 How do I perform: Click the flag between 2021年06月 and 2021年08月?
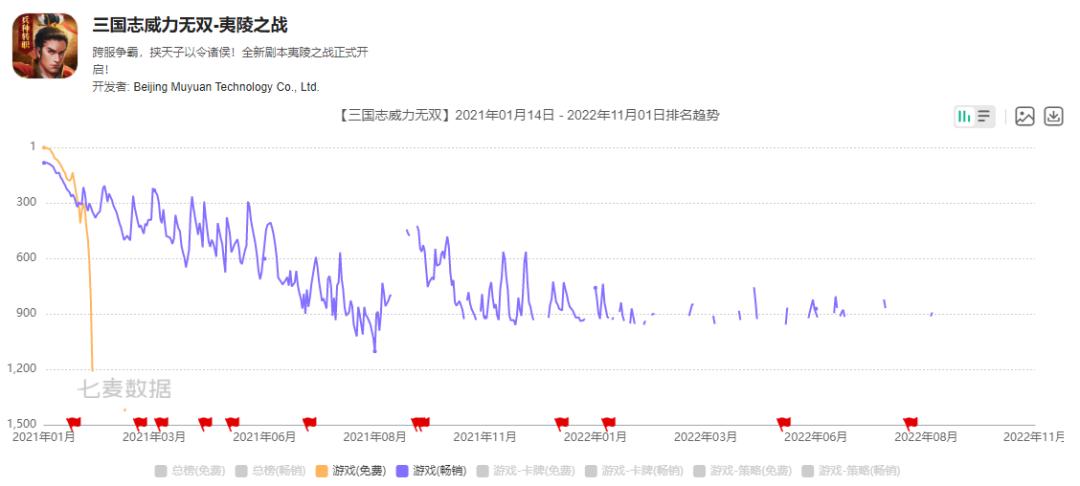[x=309, y=423]
